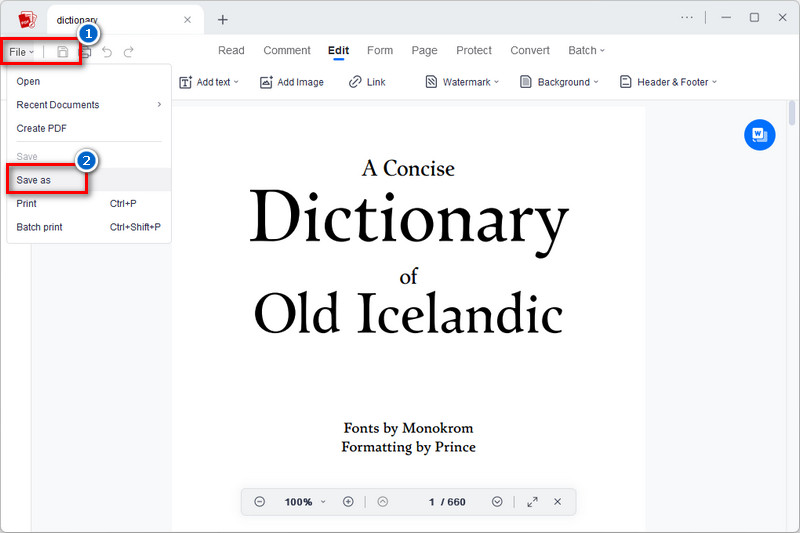Open the Background dropdown
The height and width of the screenshot is (533, 800).
pos(559,82)
